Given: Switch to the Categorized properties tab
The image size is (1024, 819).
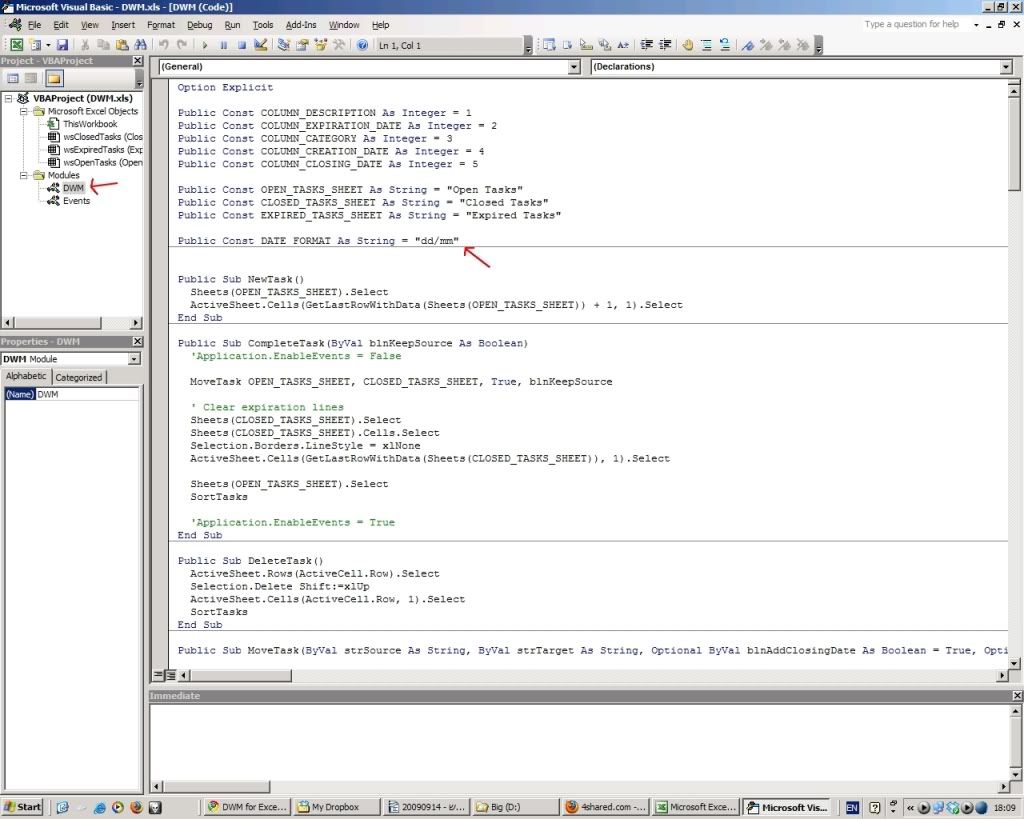Looking at the screenshot, I should point(79,377).
